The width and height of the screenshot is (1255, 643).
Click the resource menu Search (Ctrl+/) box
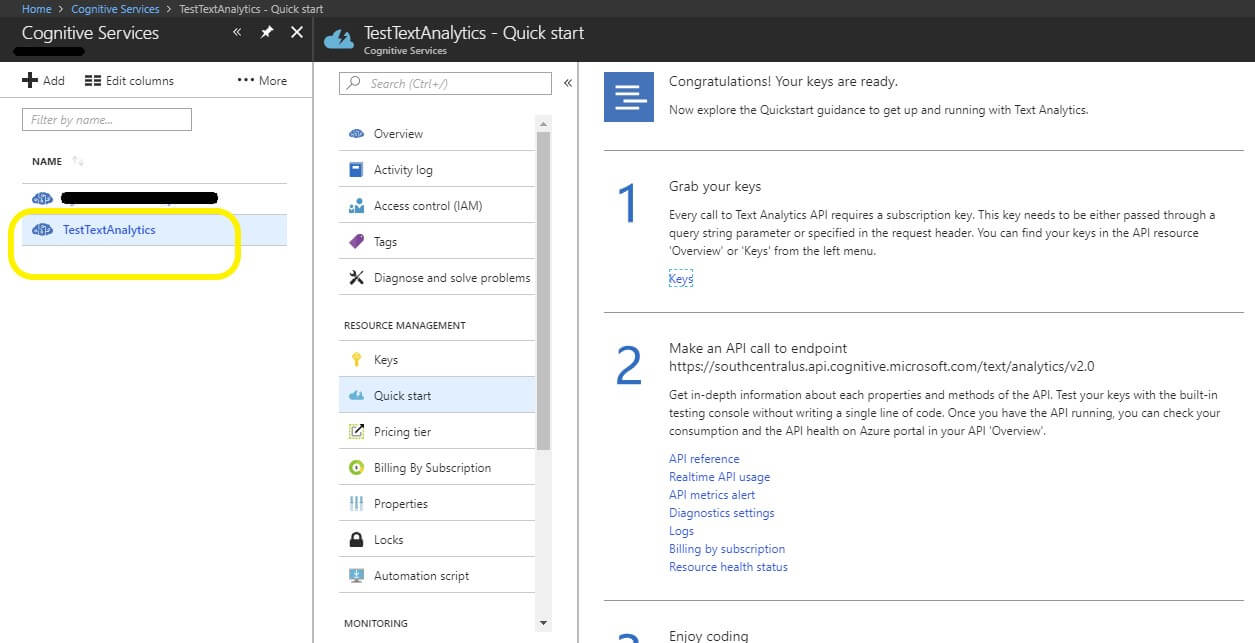445,84
